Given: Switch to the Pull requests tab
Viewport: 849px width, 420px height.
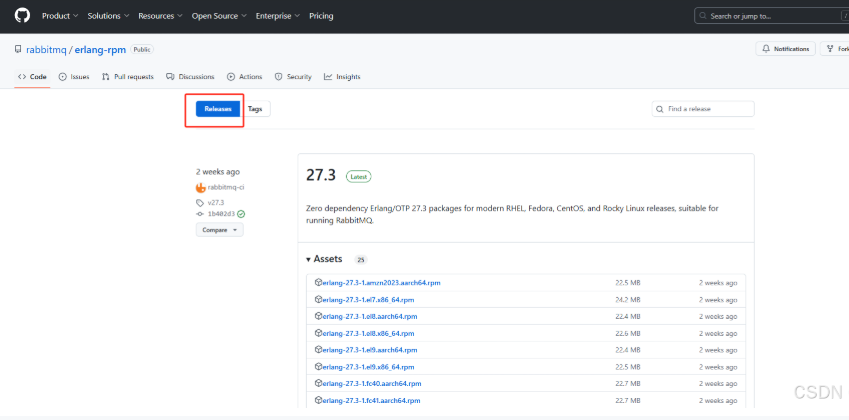Looking at the screenshot, I should pyautogui.click(x=128, y=77).
